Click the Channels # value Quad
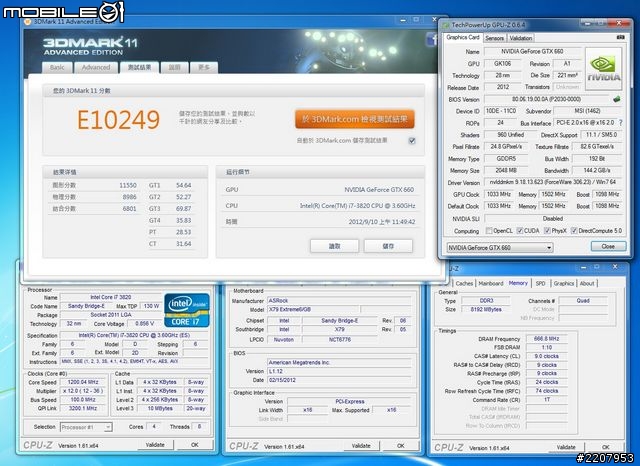640x466 pixels. coord(583,300)
